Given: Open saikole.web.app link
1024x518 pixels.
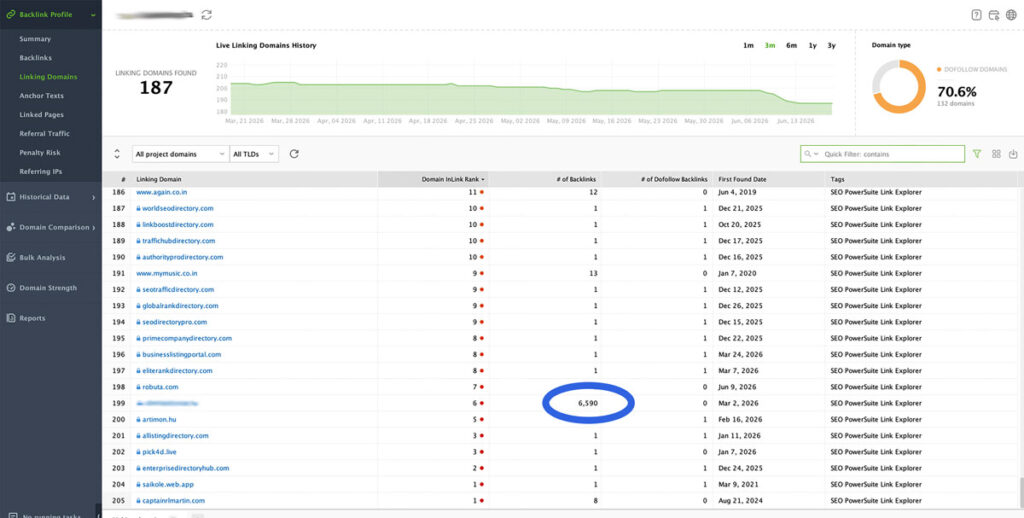Looking at the screenshot, I should point(168,485).
